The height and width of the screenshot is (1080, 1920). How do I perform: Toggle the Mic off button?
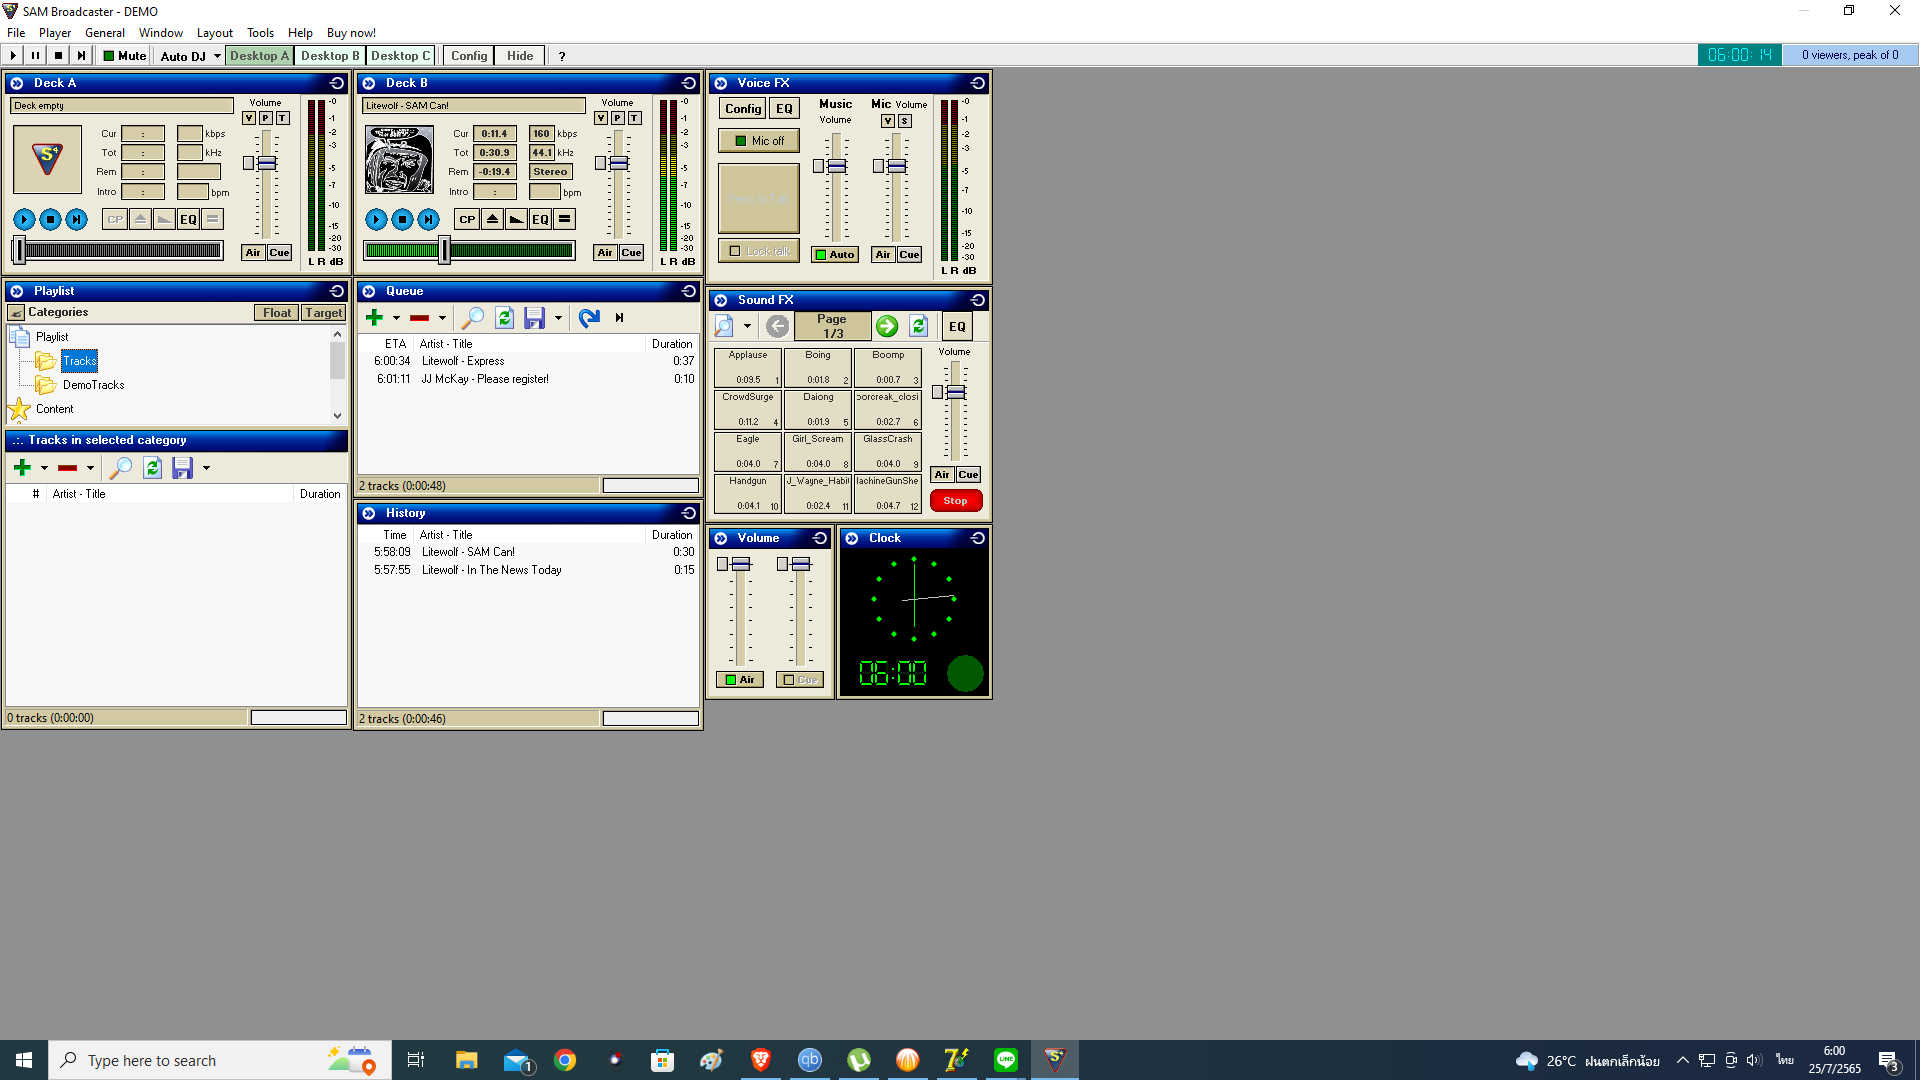point(759,141)
